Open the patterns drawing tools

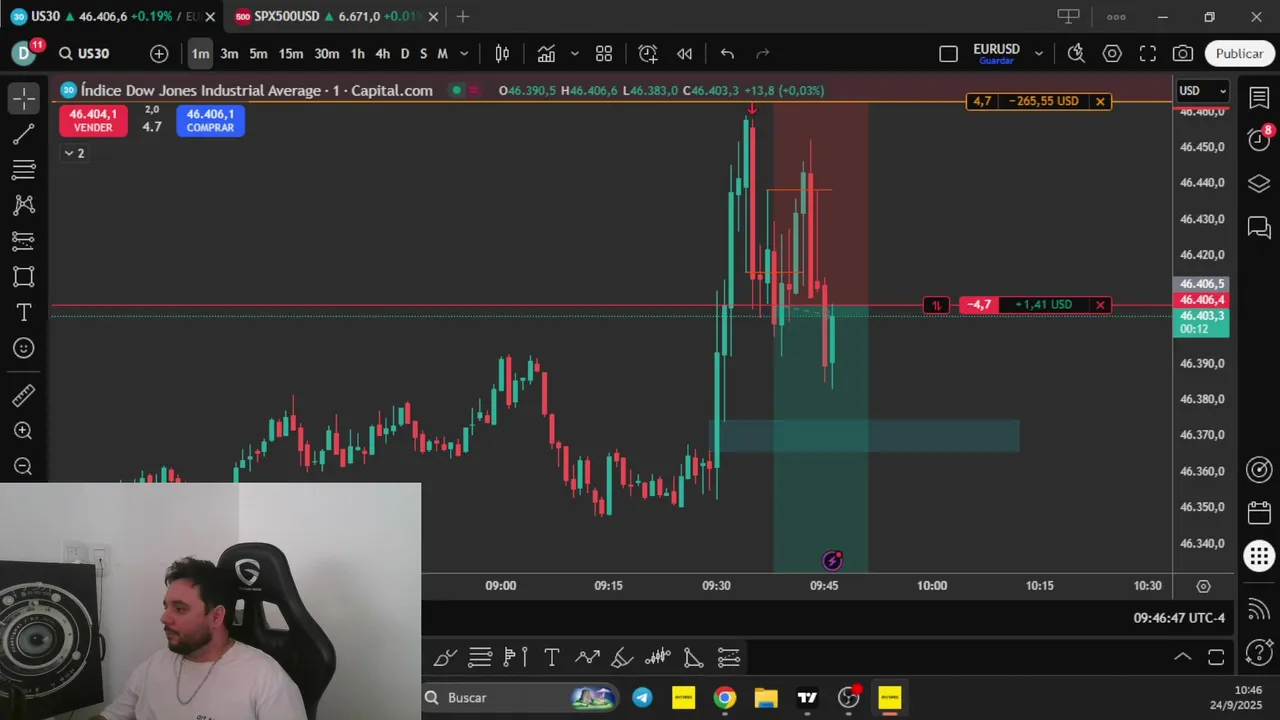click(24, 205)
